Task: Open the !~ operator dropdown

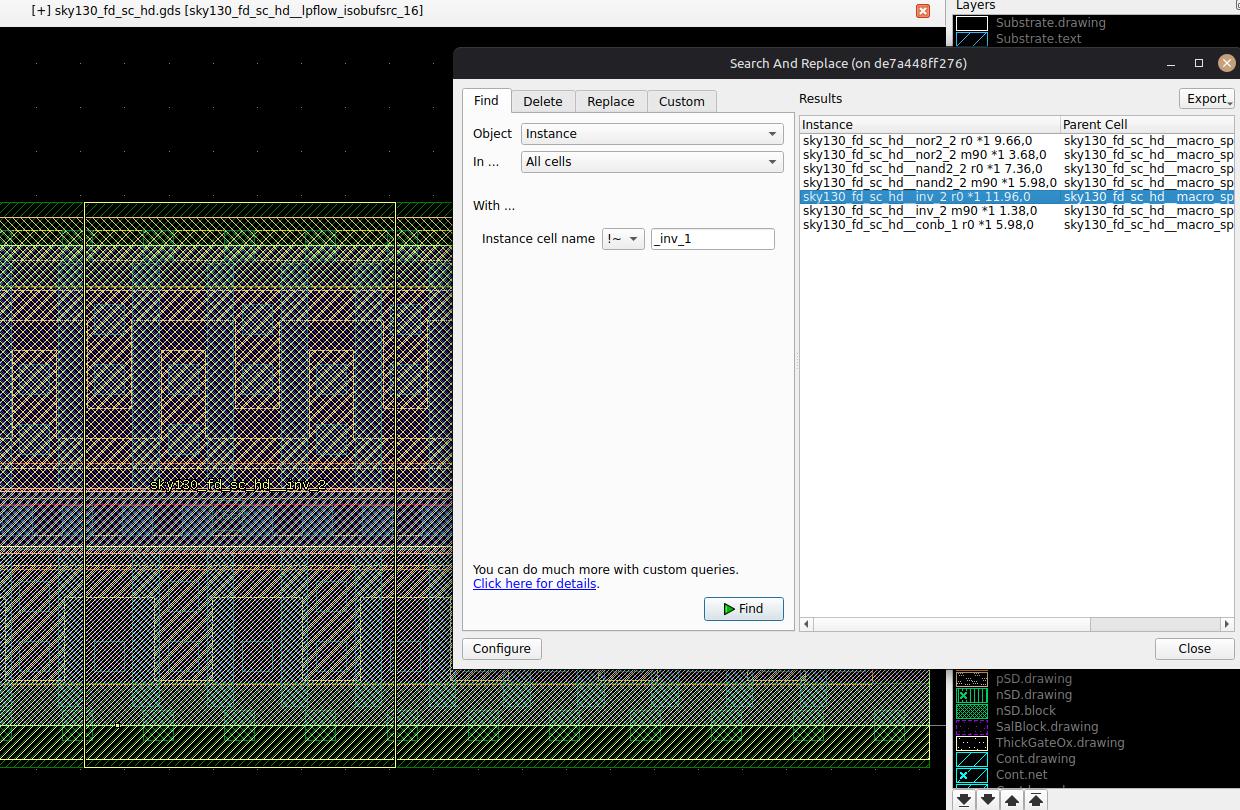Action: [623, 239]
